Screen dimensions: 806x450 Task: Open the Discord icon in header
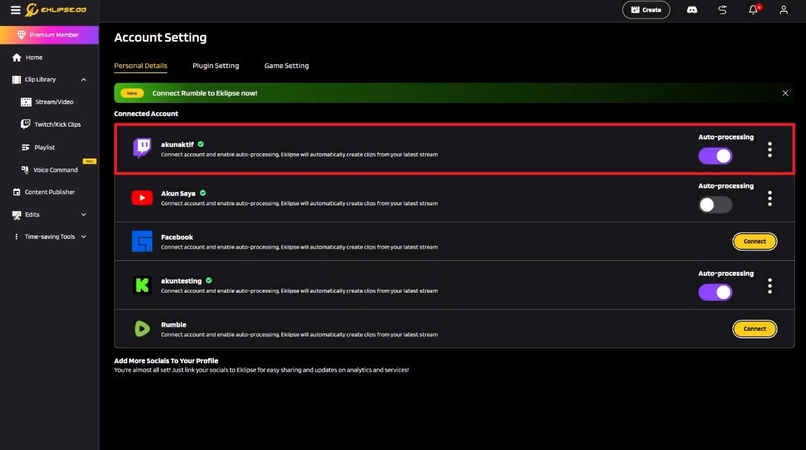point(692,10)
